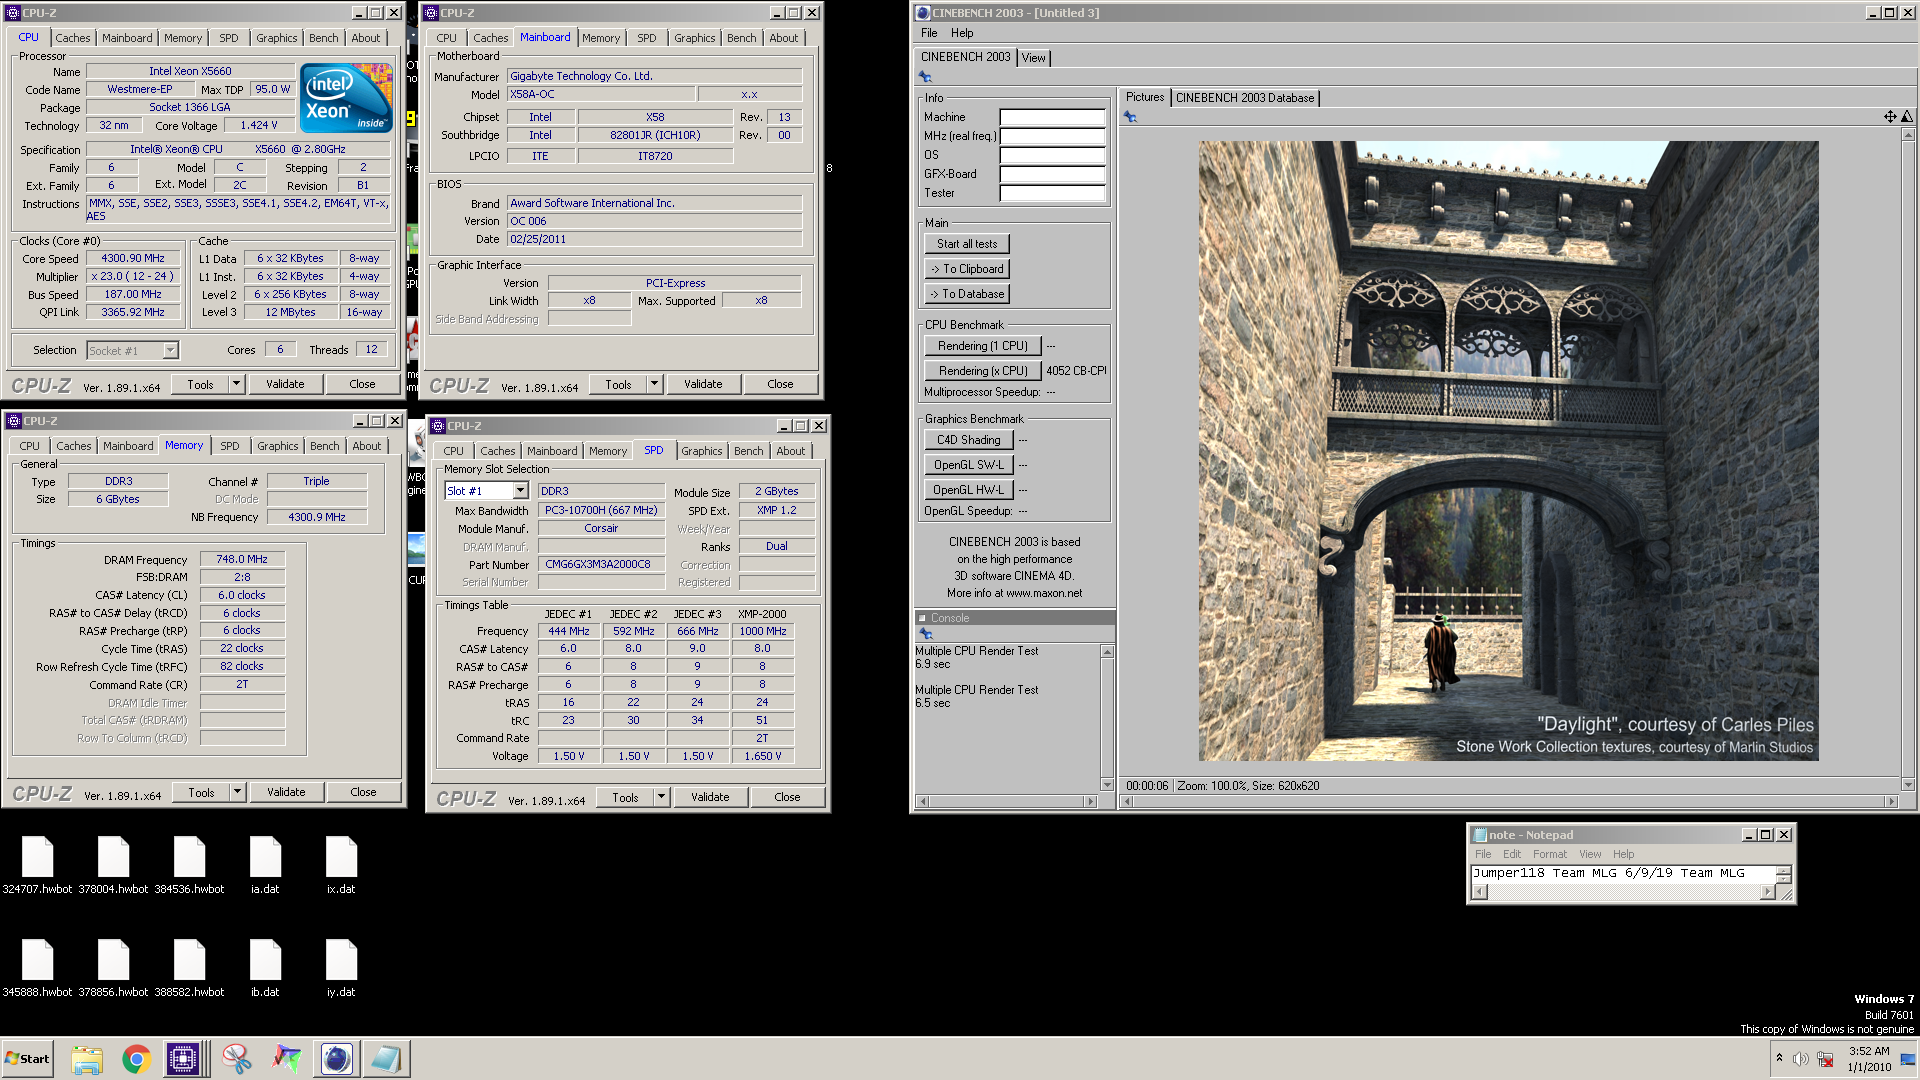Screen dimensions: 1920x1080
Task: Open the Help menu in CINEBENCH
Action: 962,33
